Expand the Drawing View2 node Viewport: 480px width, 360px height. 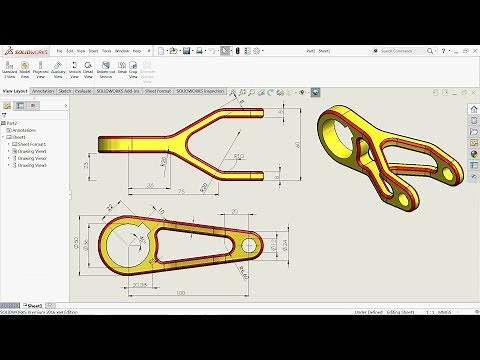[x=9, y=158]
